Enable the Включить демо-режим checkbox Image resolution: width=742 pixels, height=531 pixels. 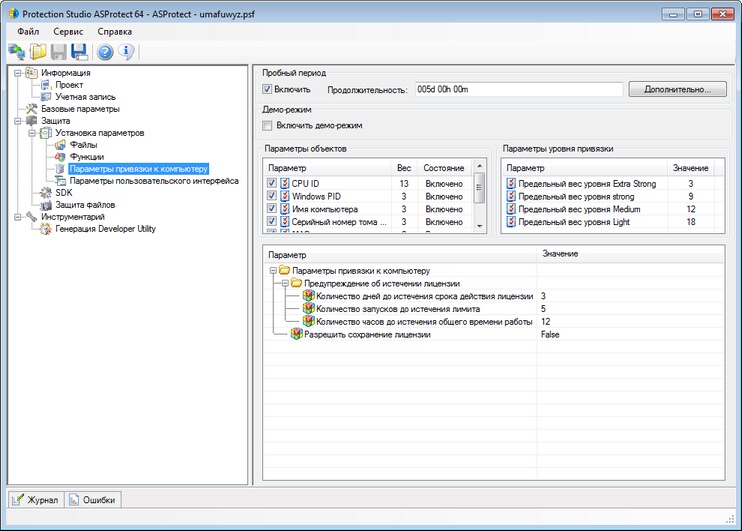[267, 125]
